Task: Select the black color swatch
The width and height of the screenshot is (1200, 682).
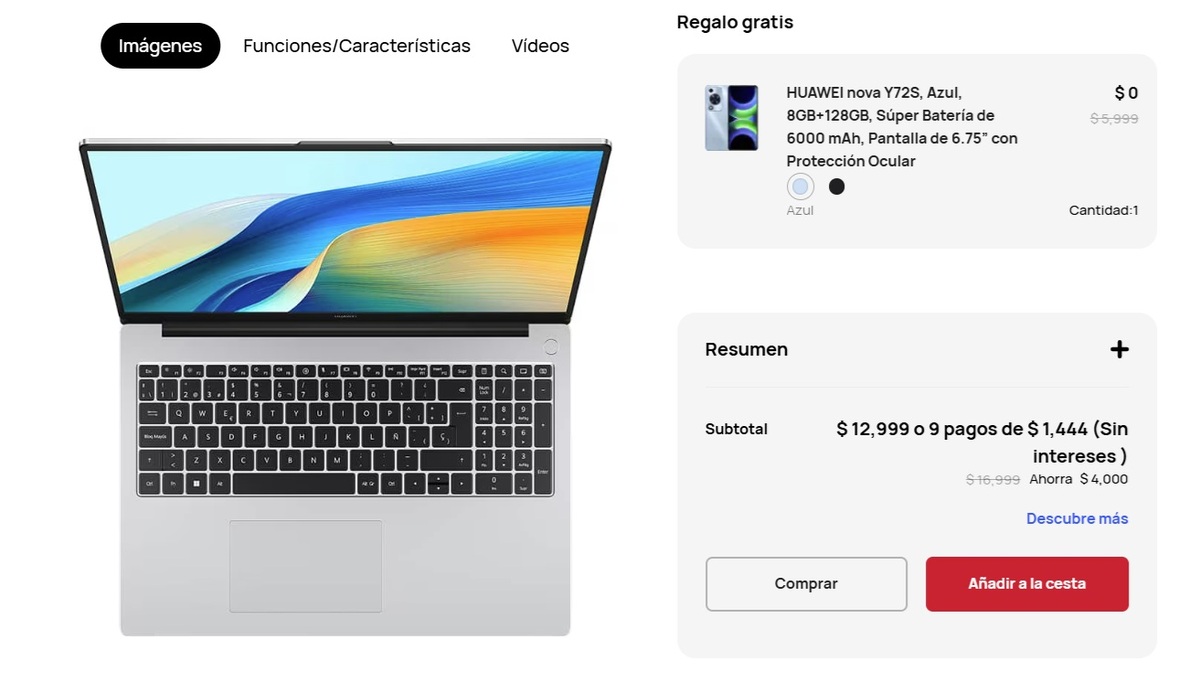Action: [837, 187]
